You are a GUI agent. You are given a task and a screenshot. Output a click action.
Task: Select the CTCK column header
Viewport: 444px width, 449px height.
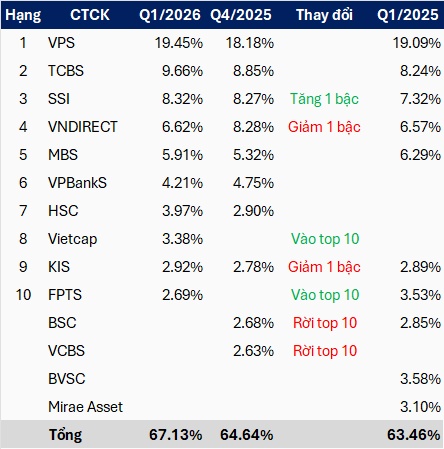[x=90, y=15]
